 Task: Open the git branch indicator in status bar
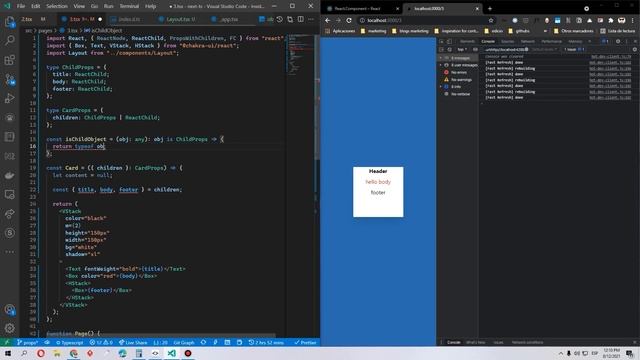(27, 342)
